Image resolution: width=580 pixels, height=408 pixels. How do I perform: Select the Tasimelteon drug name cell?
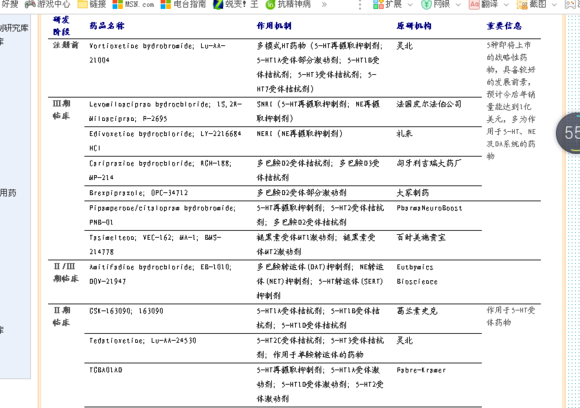pos(155,245)
